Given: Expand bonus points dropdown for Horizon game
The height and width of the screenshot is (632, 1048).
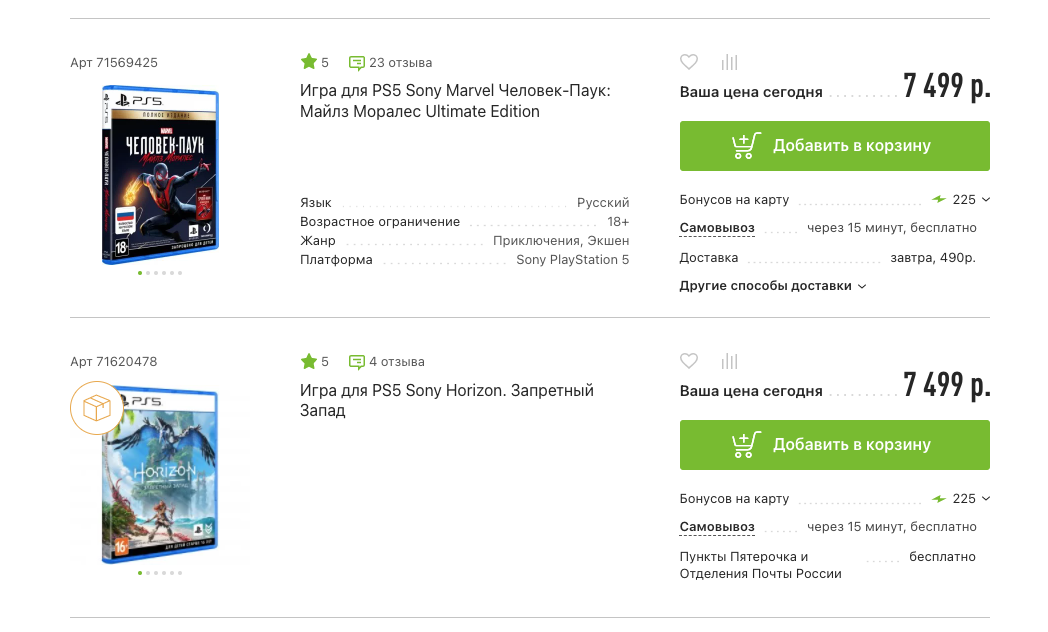Looking at the screenshot, I should (986, 498).
